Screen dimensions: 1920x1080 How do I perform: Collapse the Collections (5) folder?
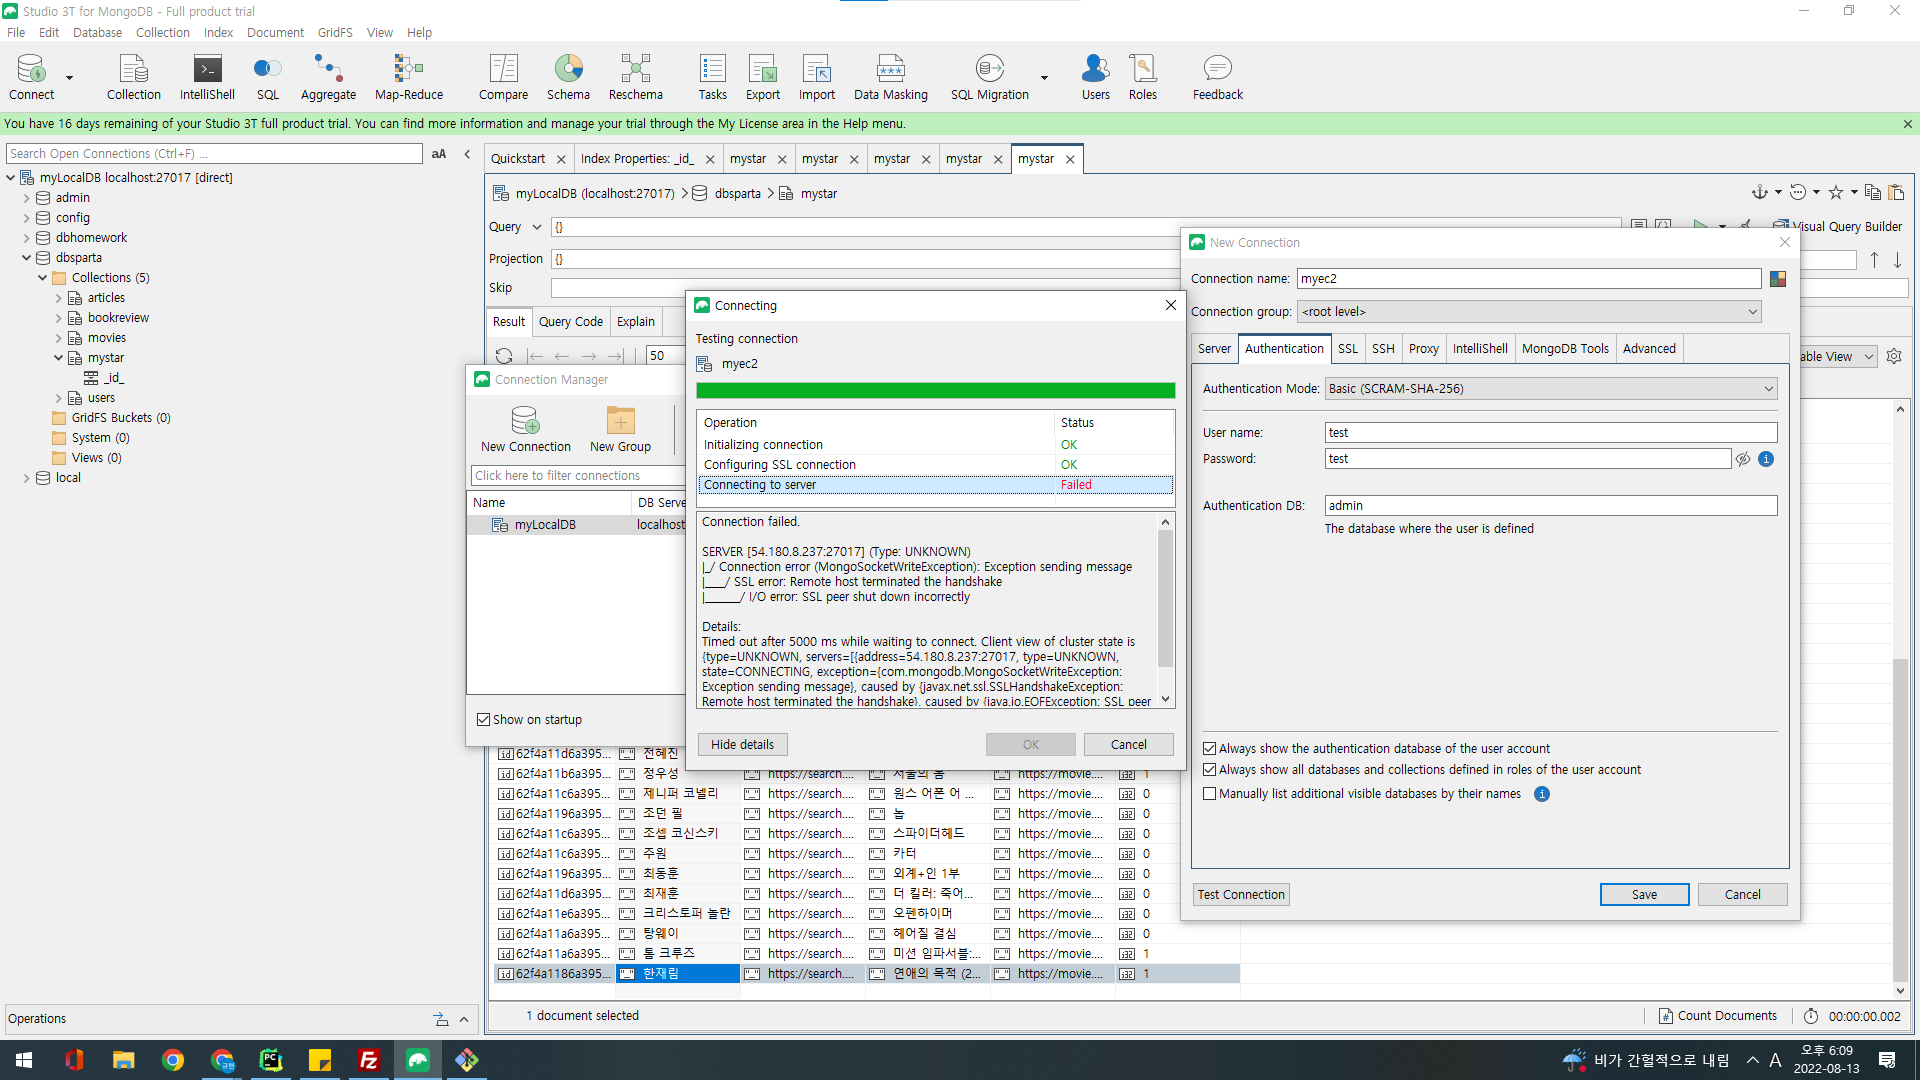(42, 278)
